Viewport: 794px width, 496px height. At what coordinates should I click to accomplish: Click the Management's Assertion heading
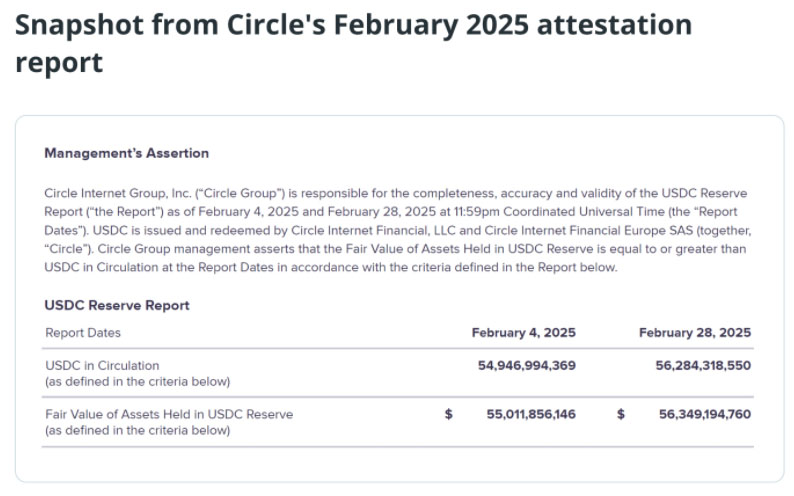[127, 153]
